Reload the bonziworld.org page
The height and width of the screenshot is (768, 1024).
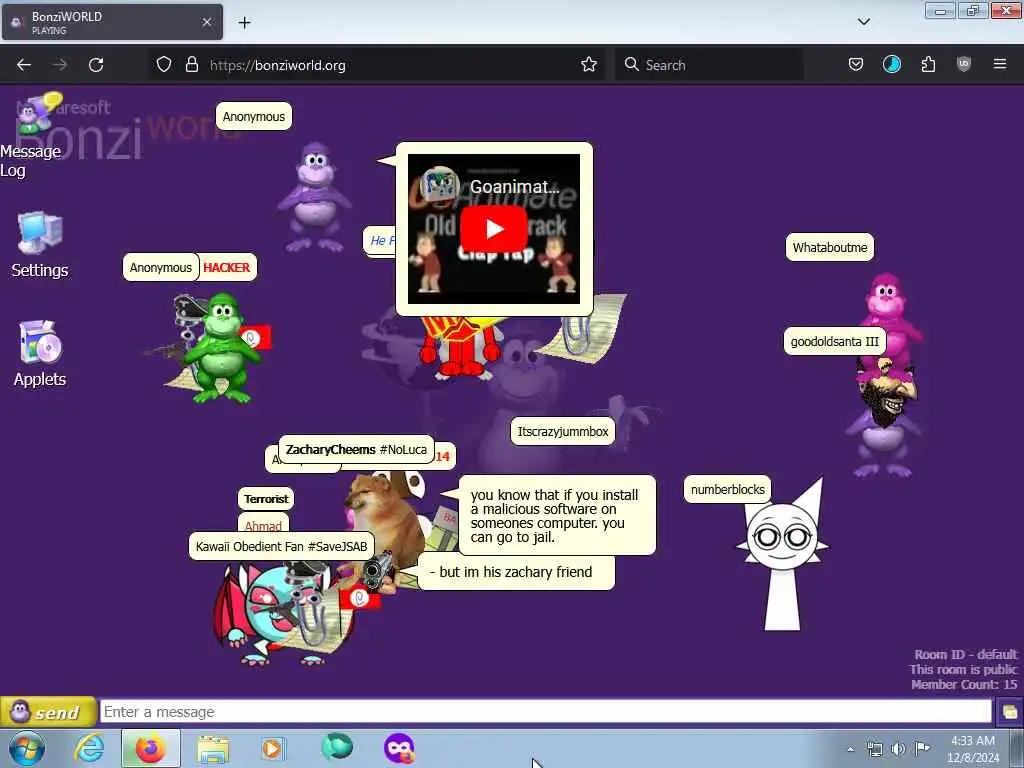96,65
